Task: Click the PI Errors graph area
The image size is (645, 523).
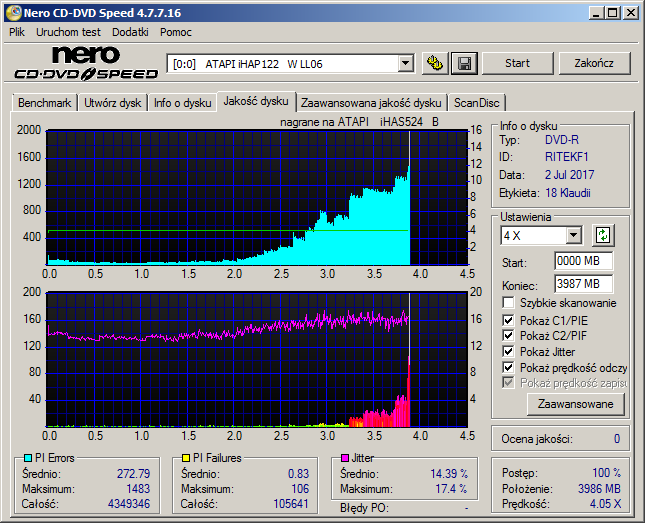Action: tap(258, 198)
